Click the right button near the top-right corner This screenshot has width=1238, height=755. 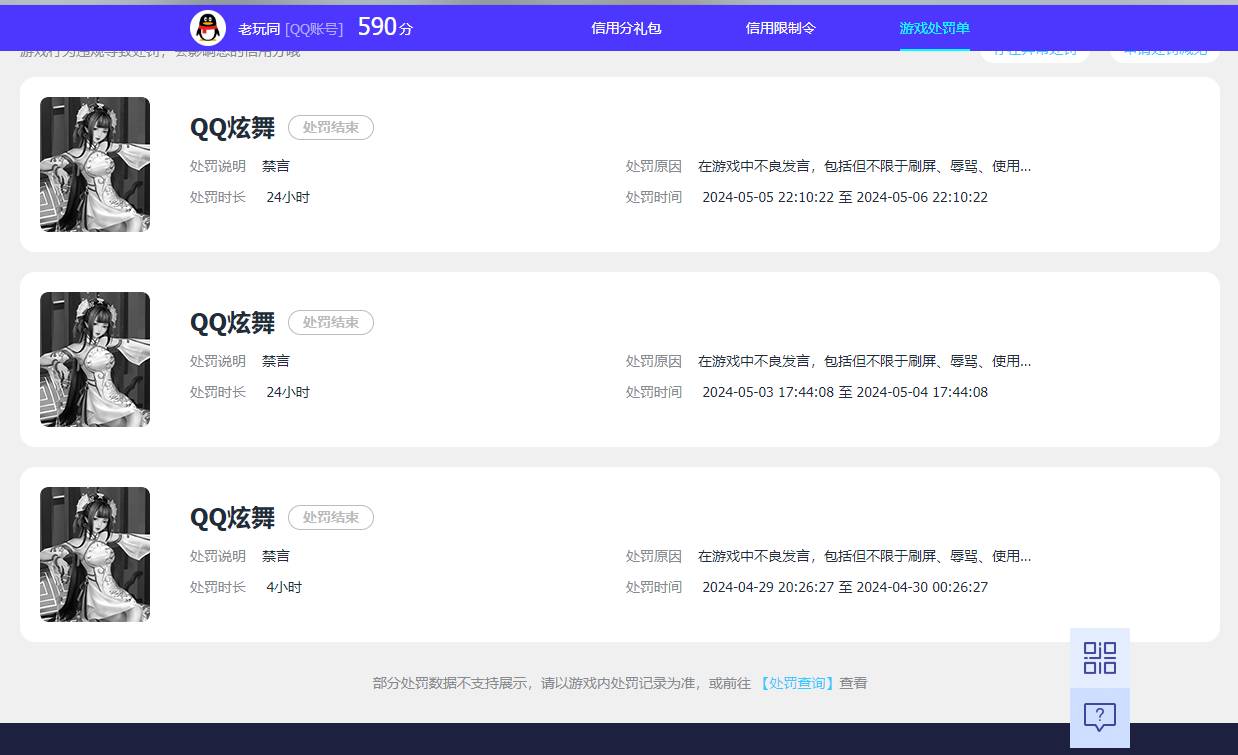[1163, 48]
